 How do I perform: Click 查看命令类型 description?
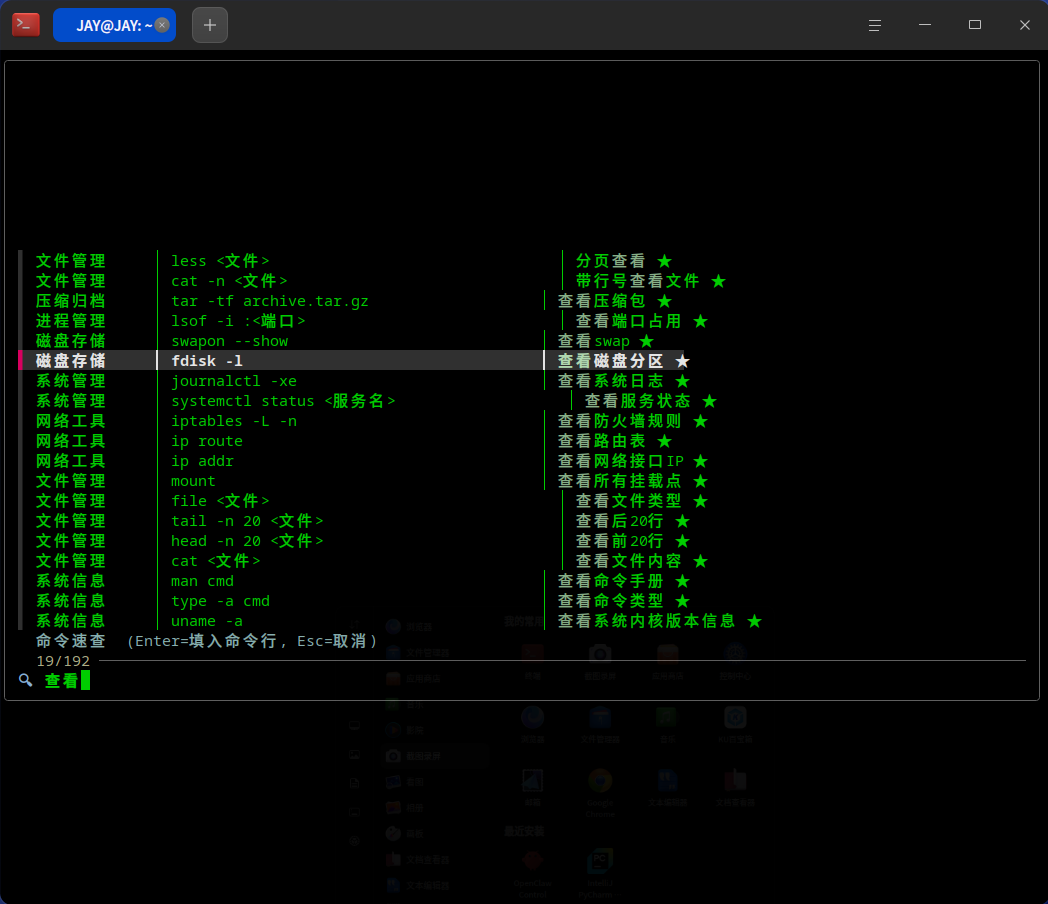click(x=610, y=601)
